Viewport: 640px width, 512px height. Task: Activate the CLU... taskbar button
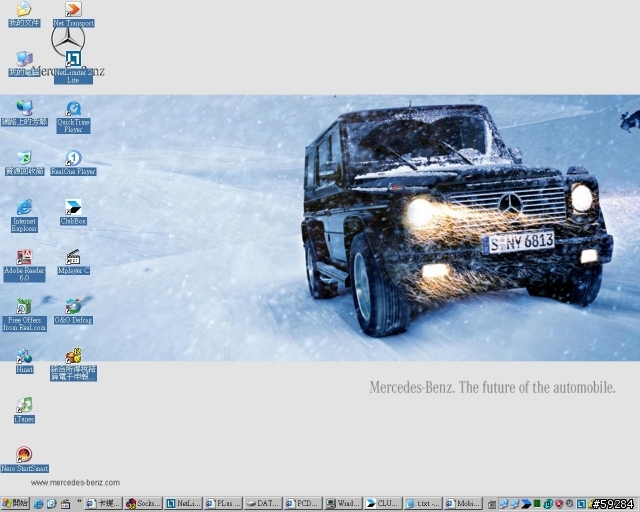point(383,503)
